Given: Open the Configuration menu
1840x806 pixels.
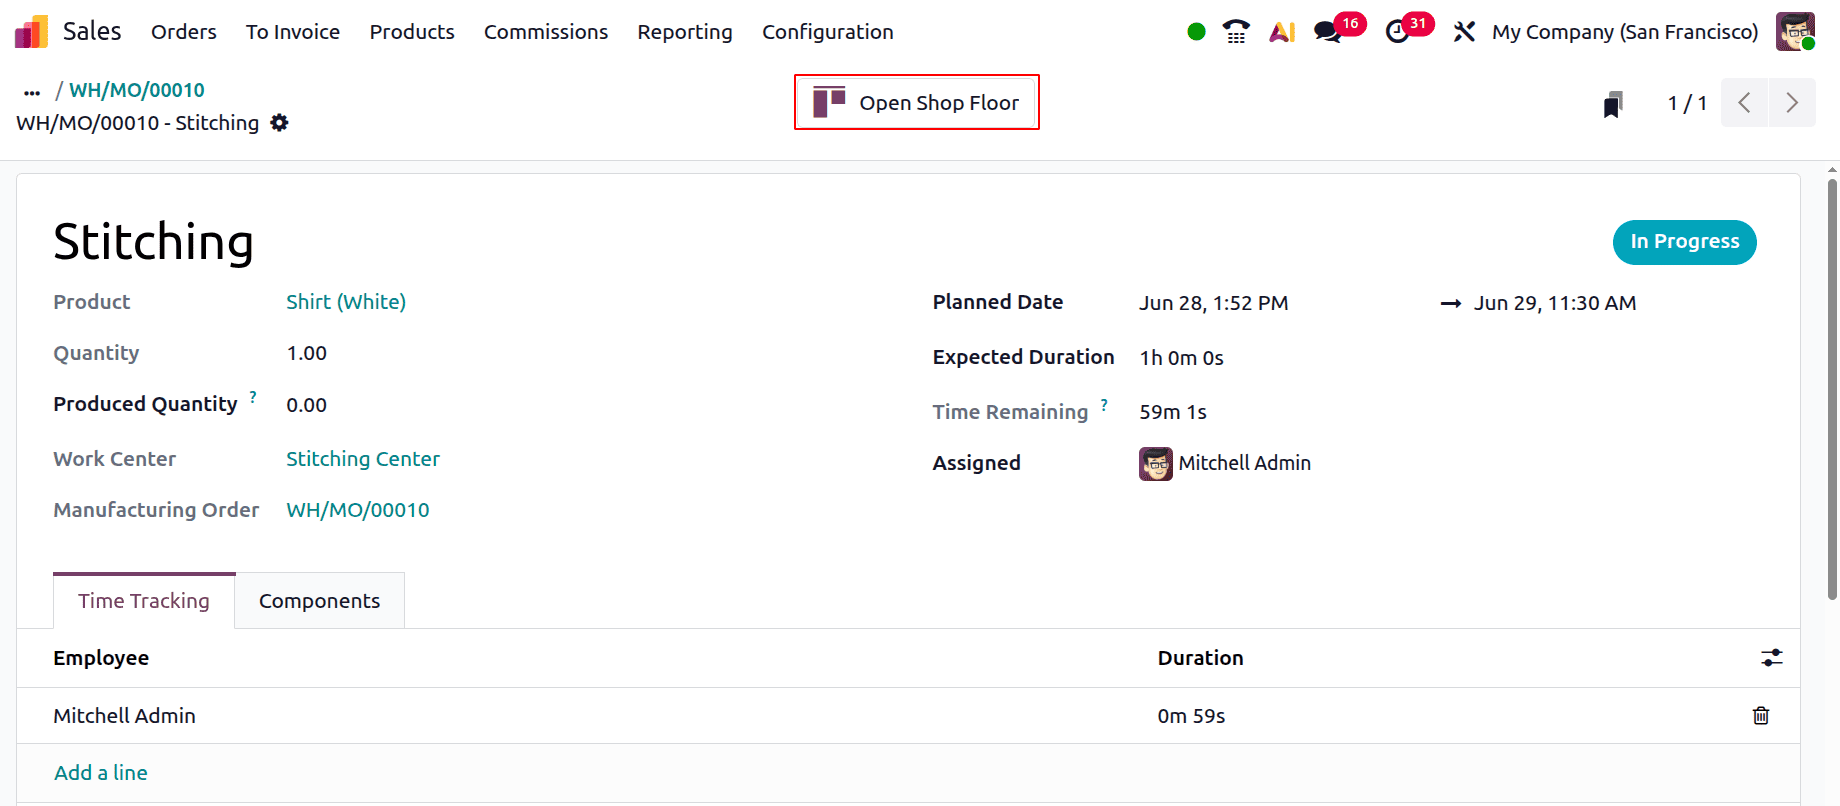Looking at the screenshot, I should click(x=828, y=32).
